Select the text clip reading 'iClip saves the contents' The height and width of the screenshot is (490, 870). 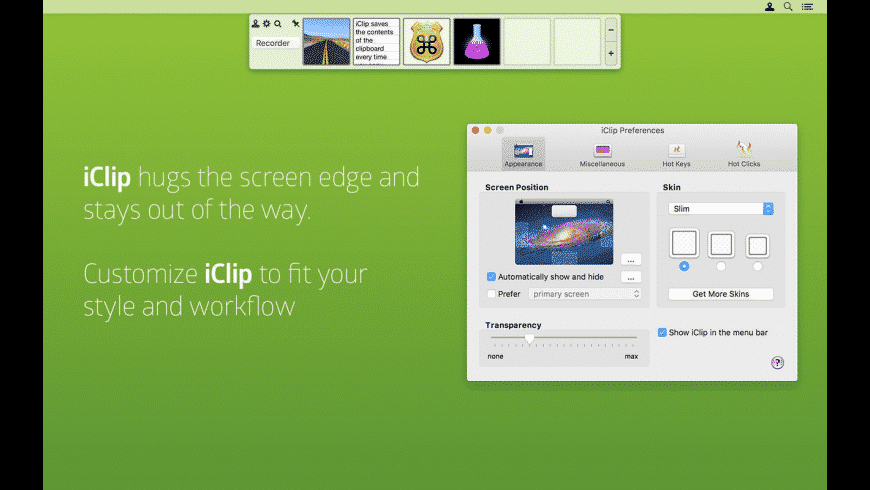[x=376, y=42]
